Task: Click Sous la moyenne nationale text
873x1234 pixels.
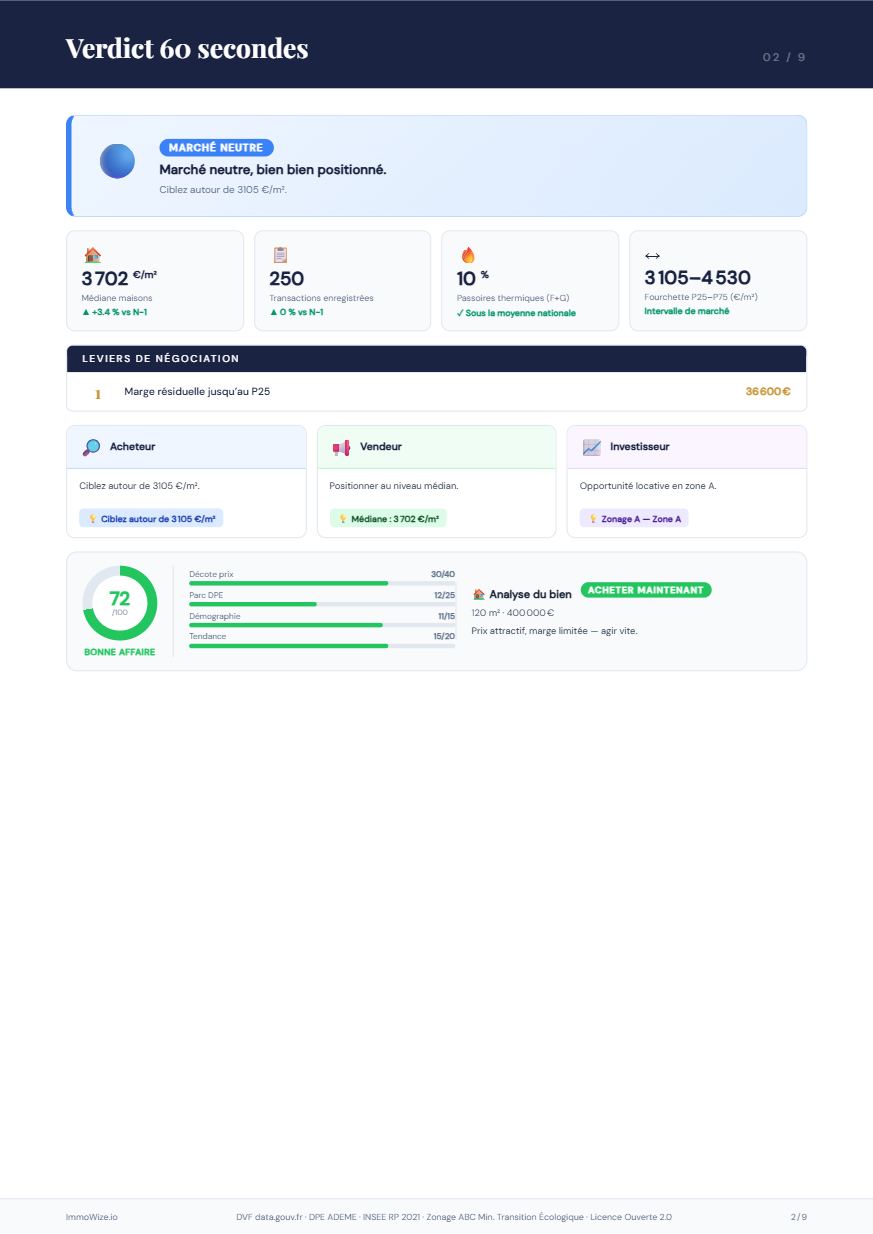Action: 516,313
